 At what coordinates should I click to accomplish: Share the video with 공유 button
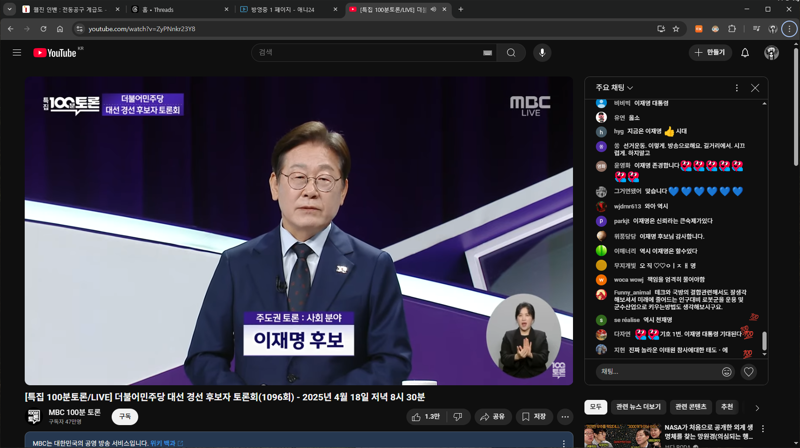(492, 417)
